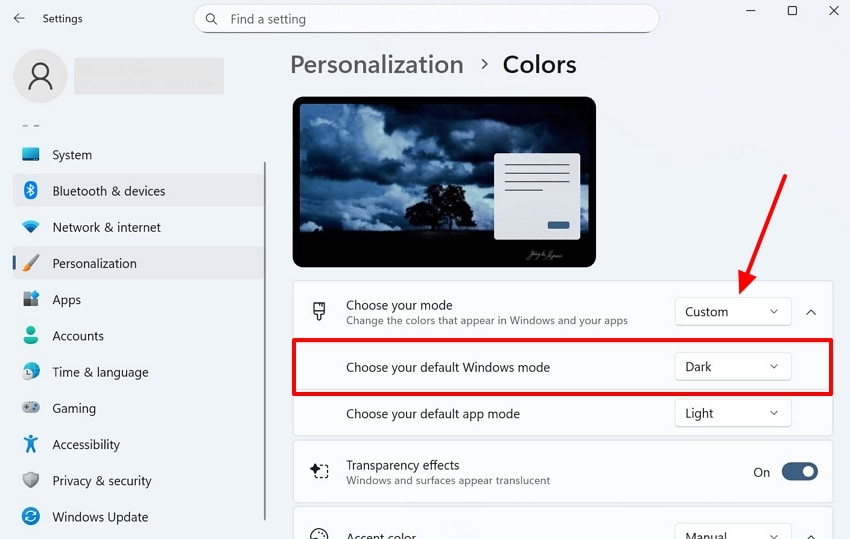Click the Personalization breadcrumb link
The height and width of the screenshot is (539, 850).
tap(377, 65)
